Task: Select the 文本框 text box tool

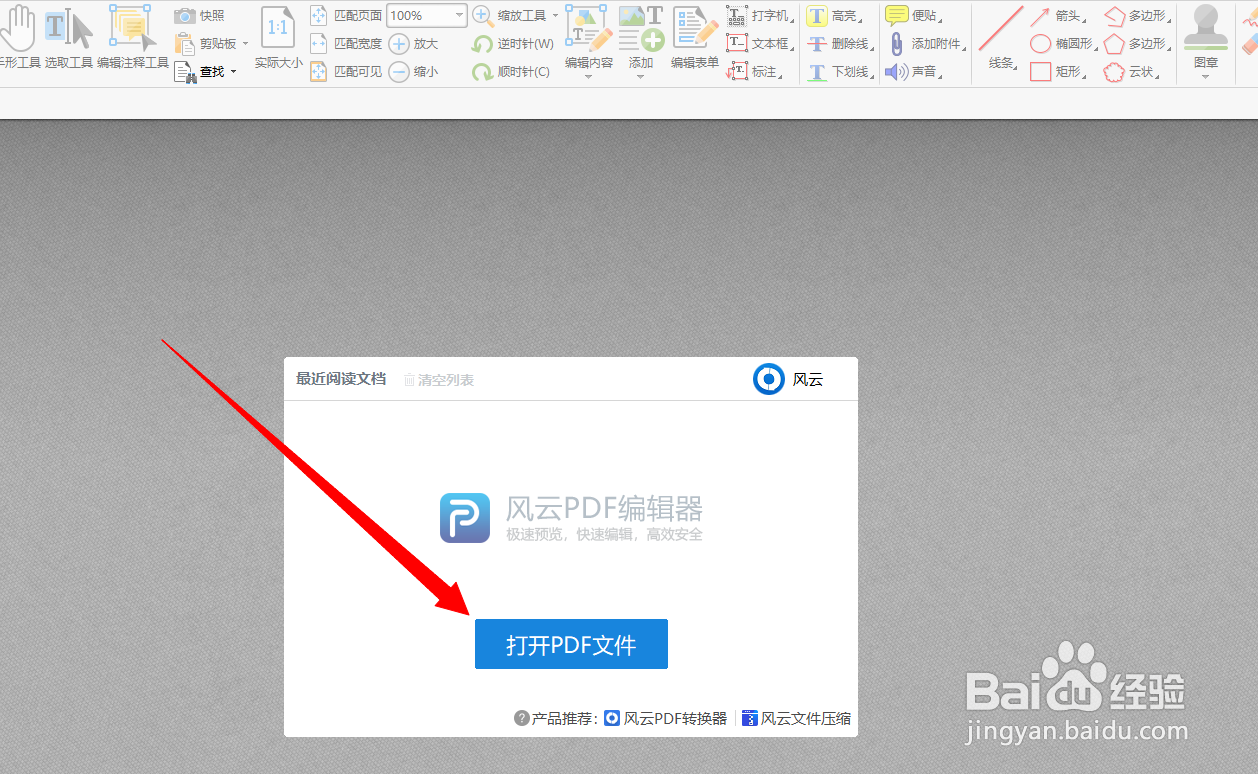Action: click(760, 43)
